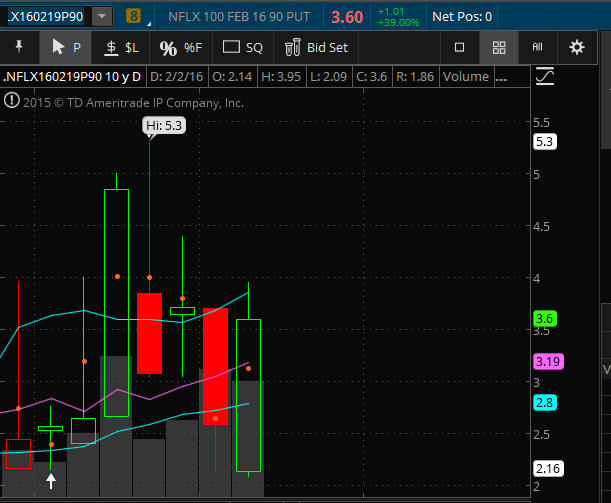
Task: Open the symbol dropdown arrow
Action: pos(101,16)
